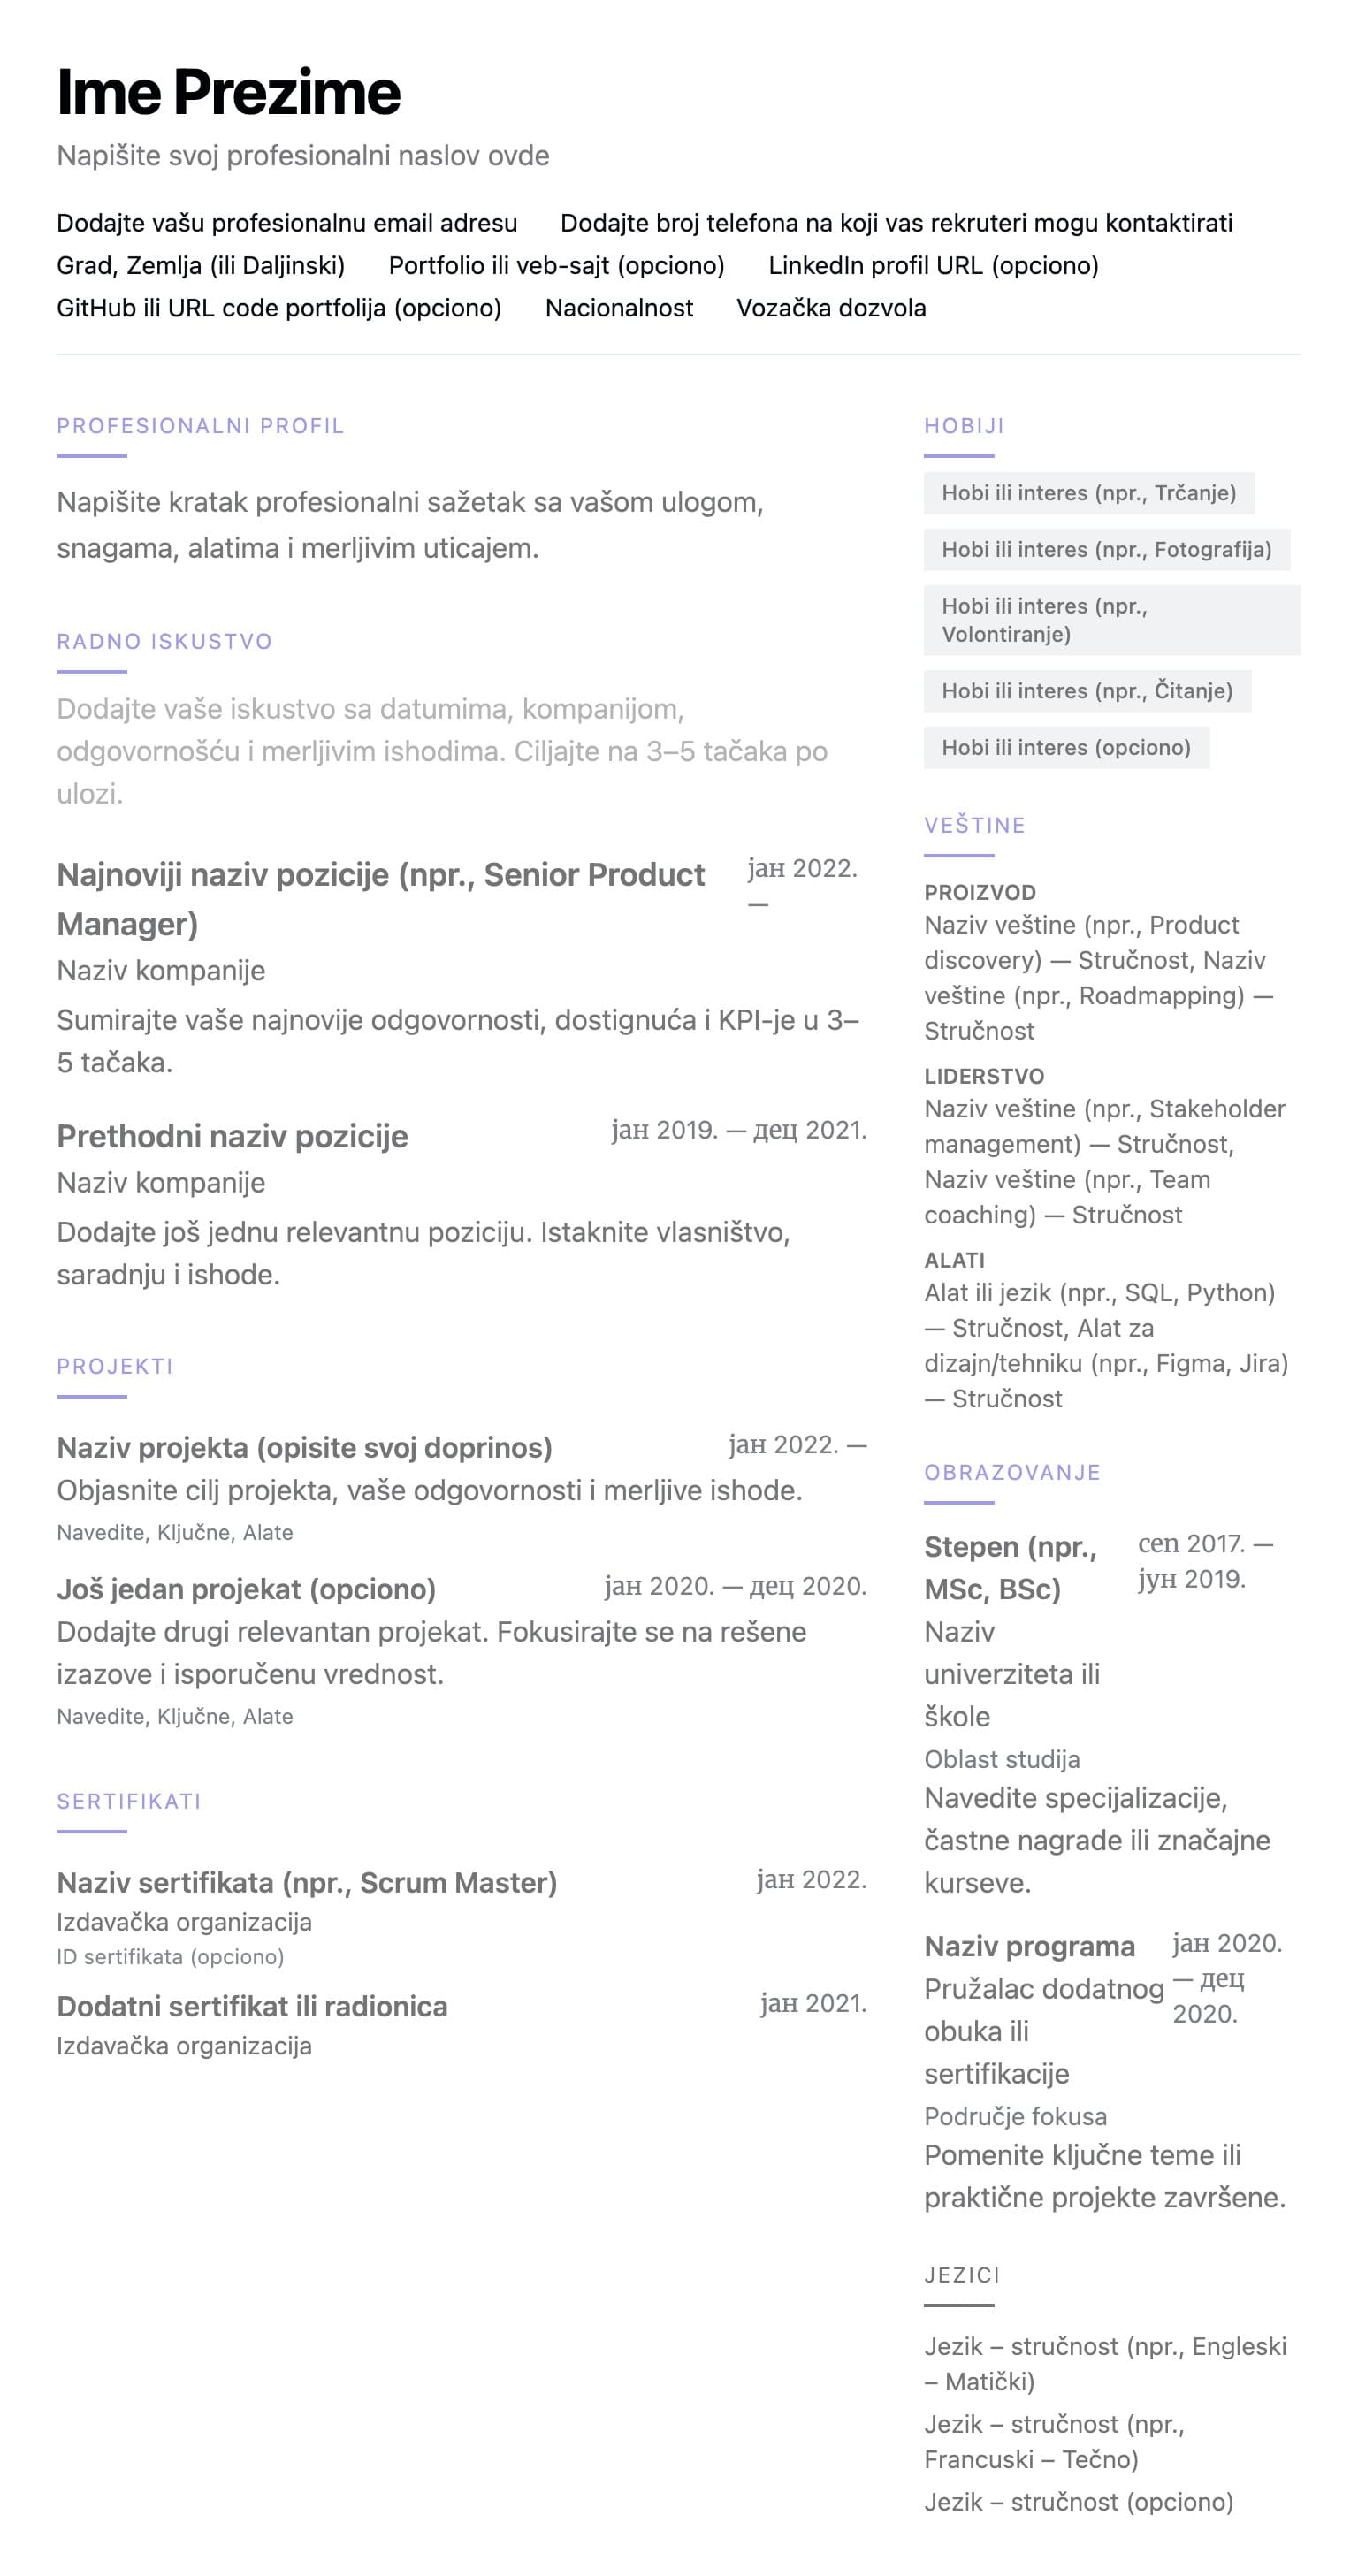
Task: Select the Scrum Master certificate name
Action: click(x=306, y=1883)
